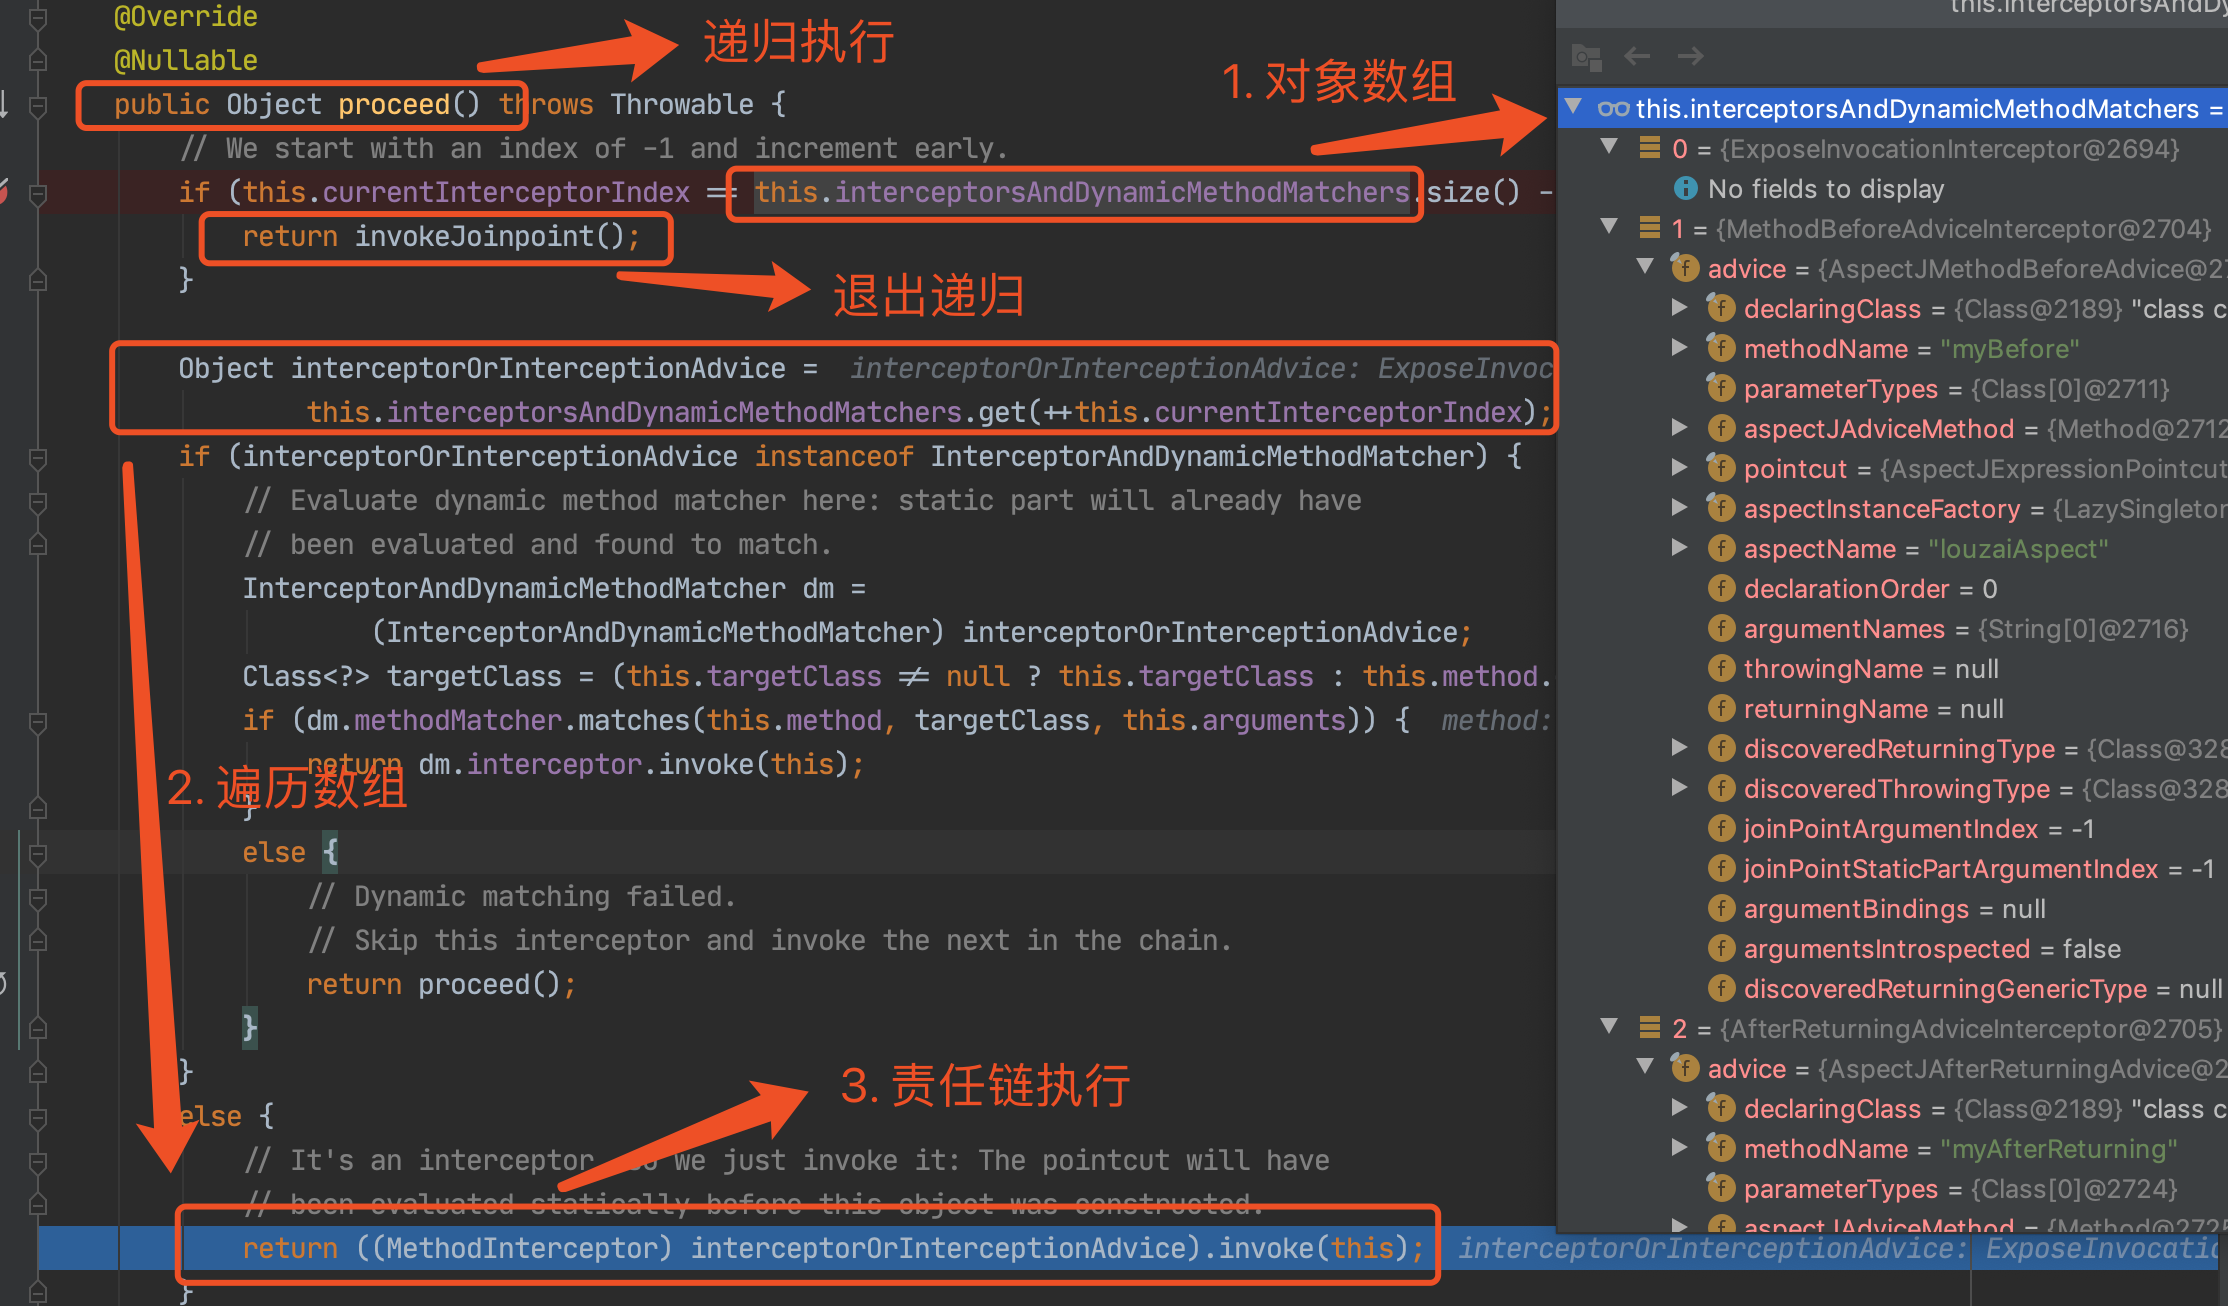Select the row joinPointArgumentIndex = -1

(x=1892, y=828)
